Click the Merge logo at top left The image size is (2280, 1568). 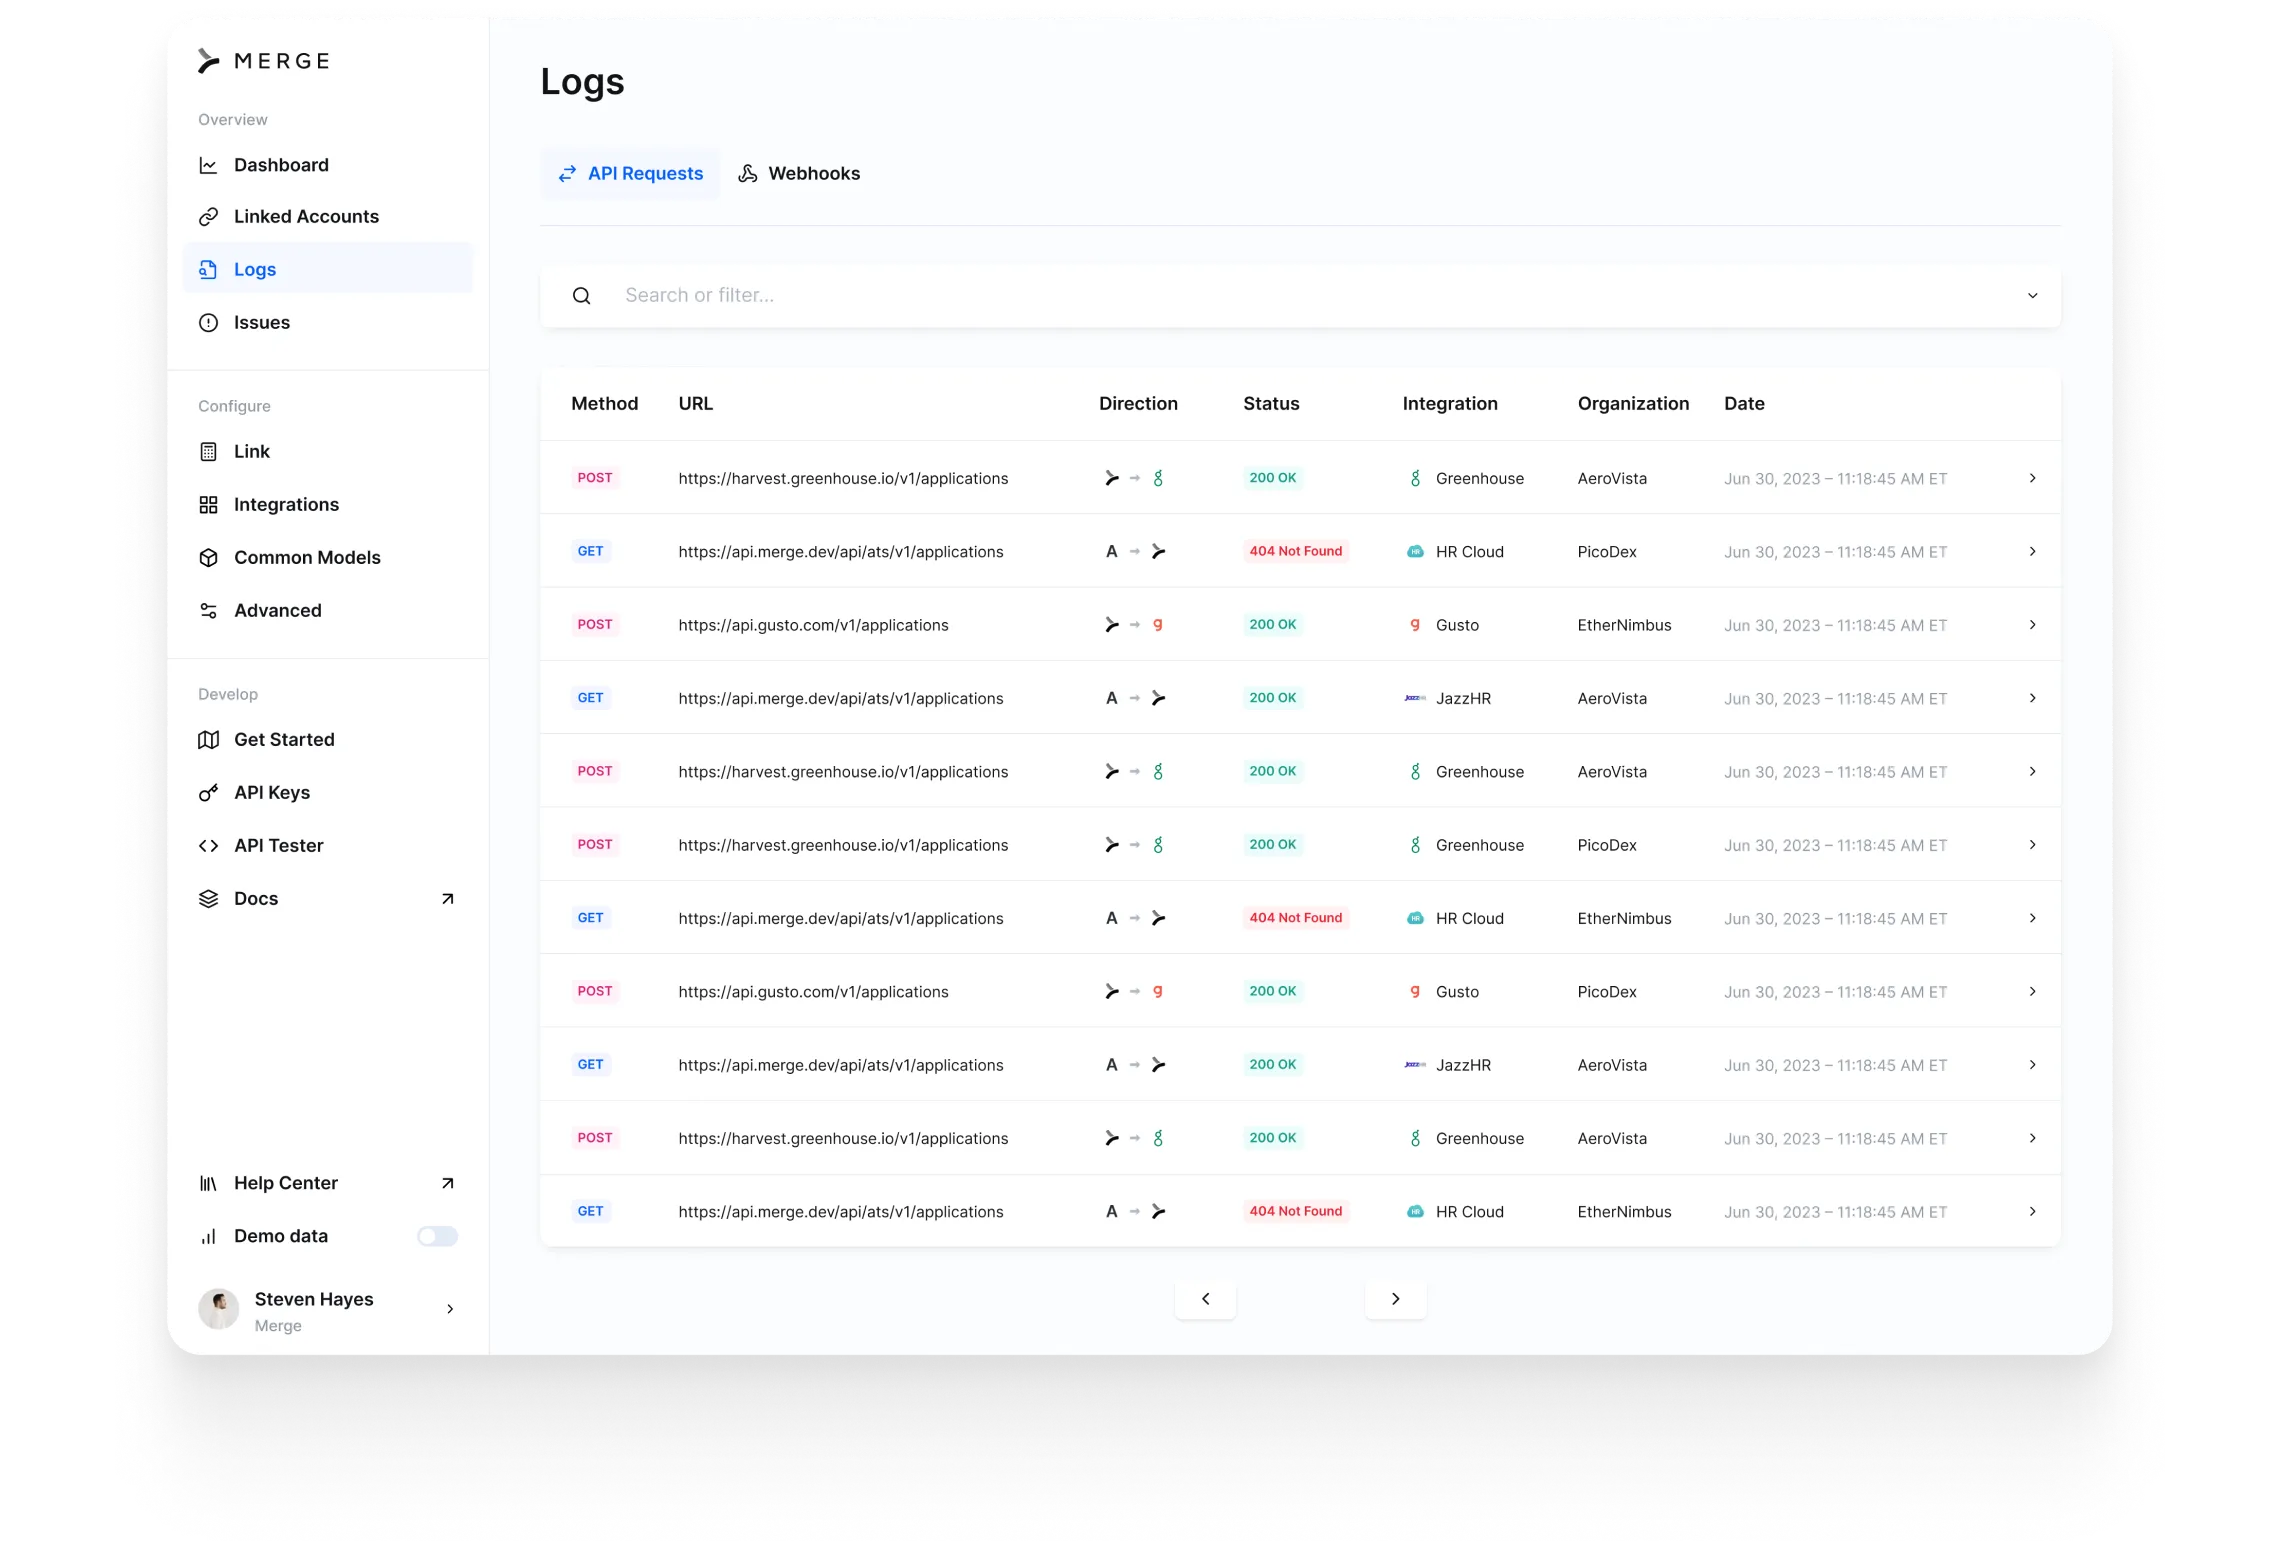coord(263,60)
